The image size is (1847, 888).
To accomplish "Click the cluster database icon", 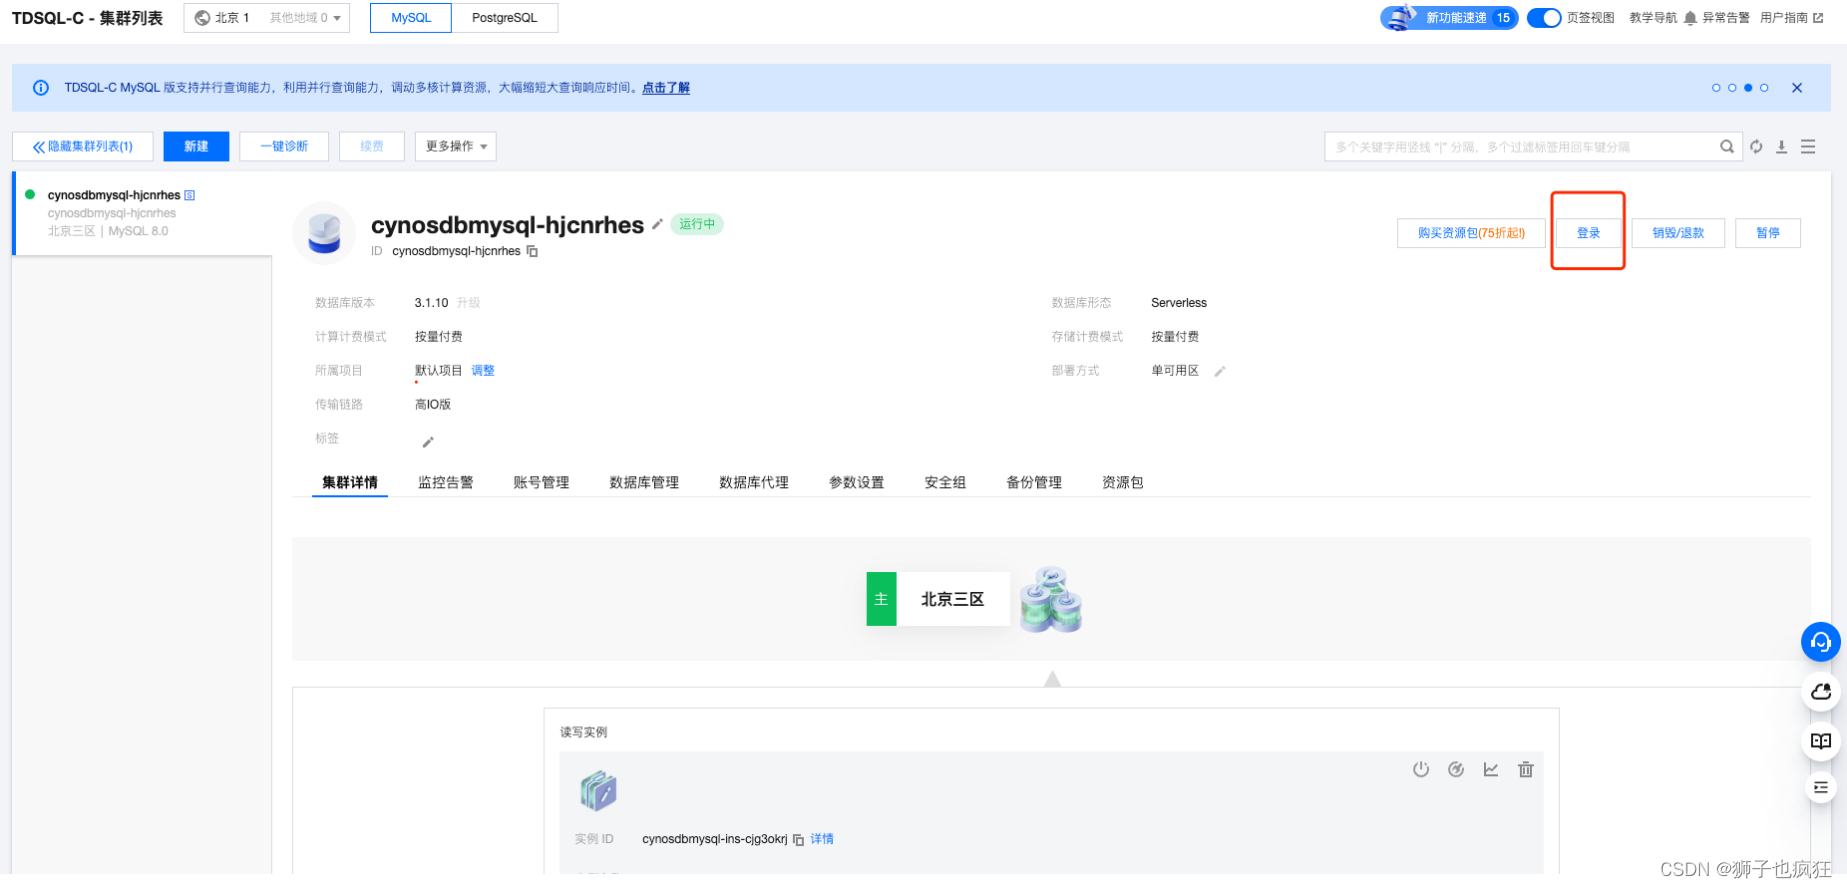I will (324, 233).
